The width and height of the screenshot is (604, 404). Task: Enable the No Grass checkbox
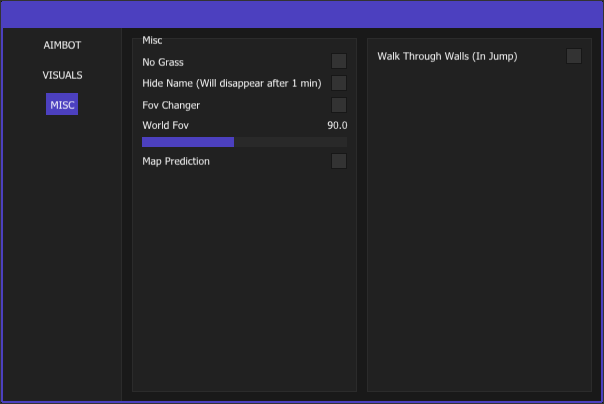[339, 62]
